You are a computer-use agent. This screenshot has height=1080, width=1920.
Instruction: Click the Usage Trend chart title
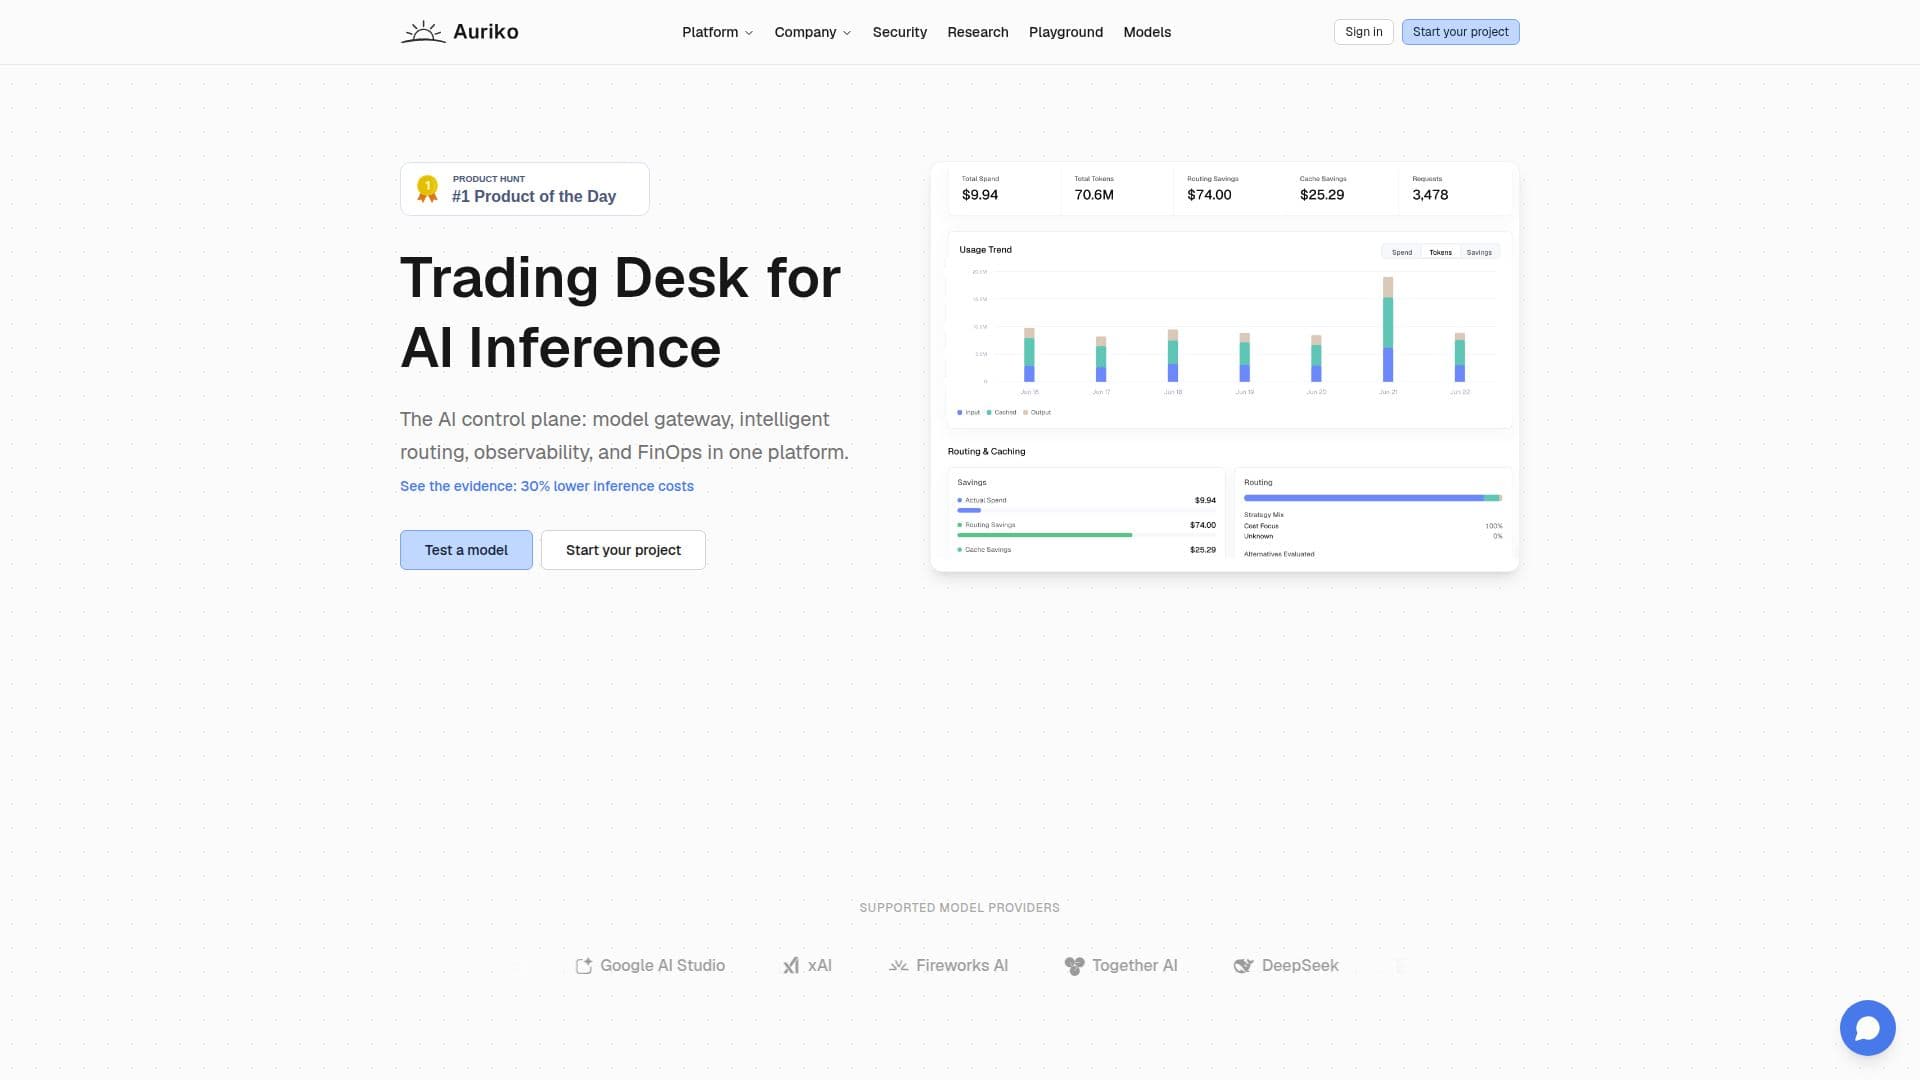click(985, 250)
